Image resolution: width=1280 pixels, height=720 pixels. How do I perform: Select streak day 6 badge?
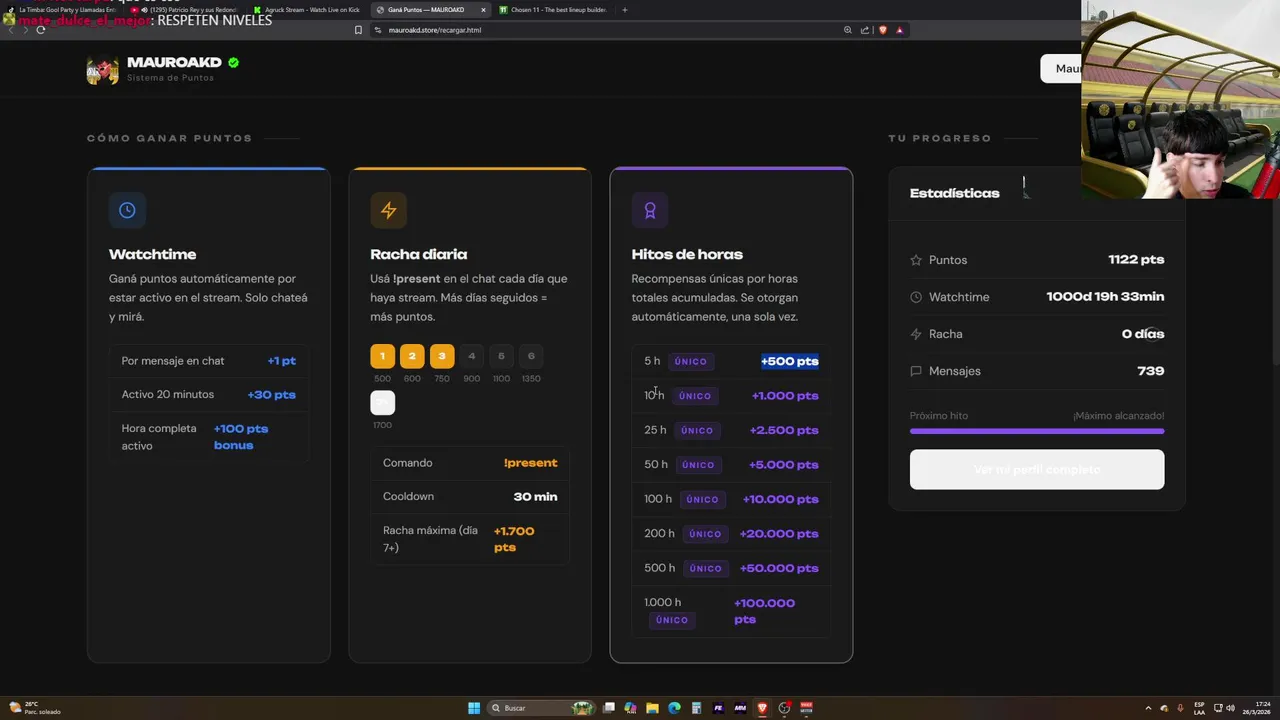(x=531, y=356)
